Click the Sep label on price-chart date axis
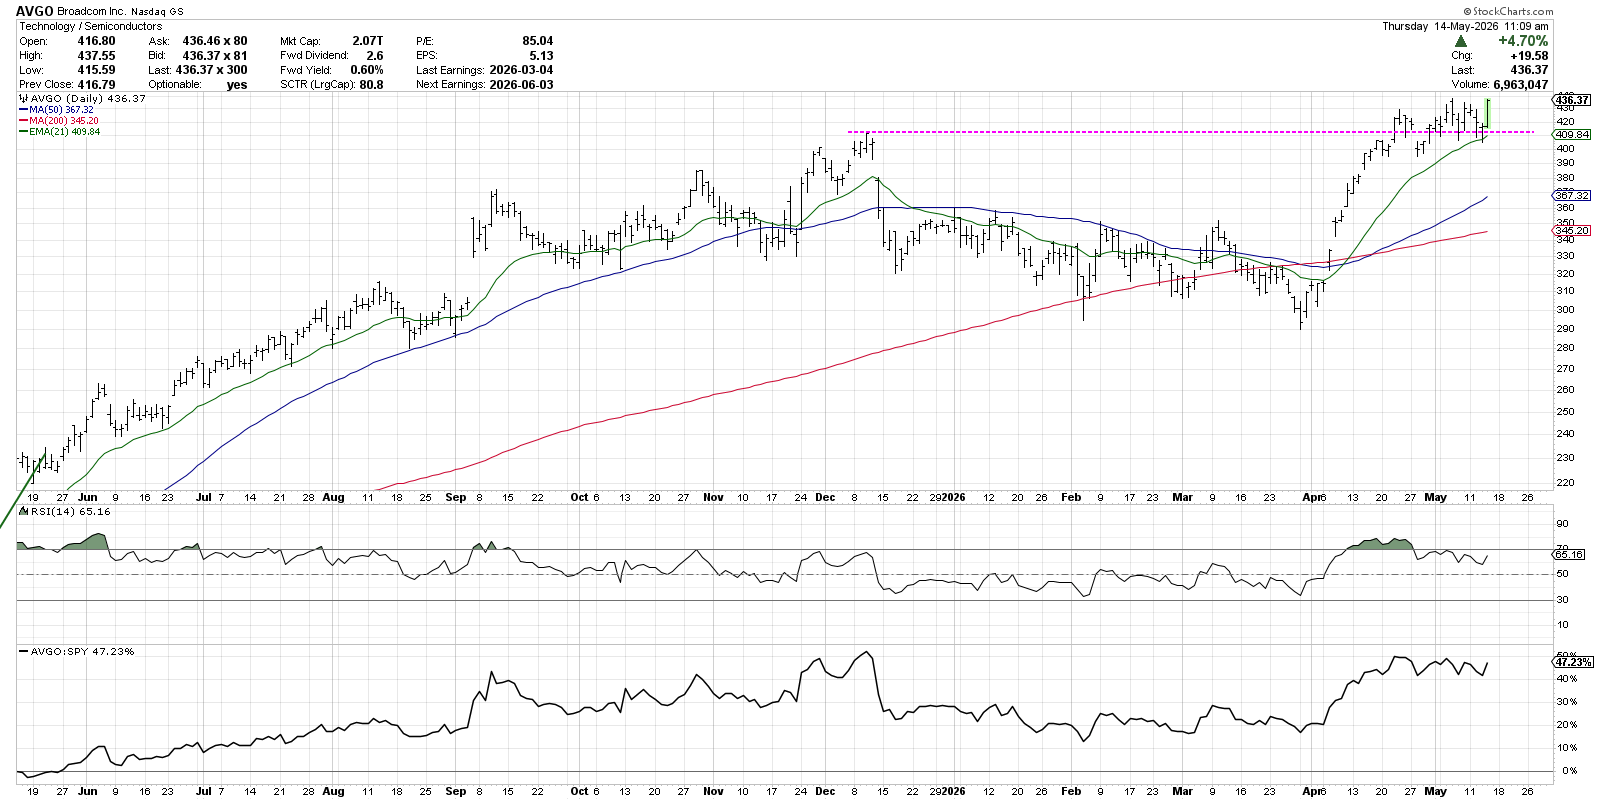Image resolution: width=1600 pixels, height=800 pixels. click(x=456, y=497)
